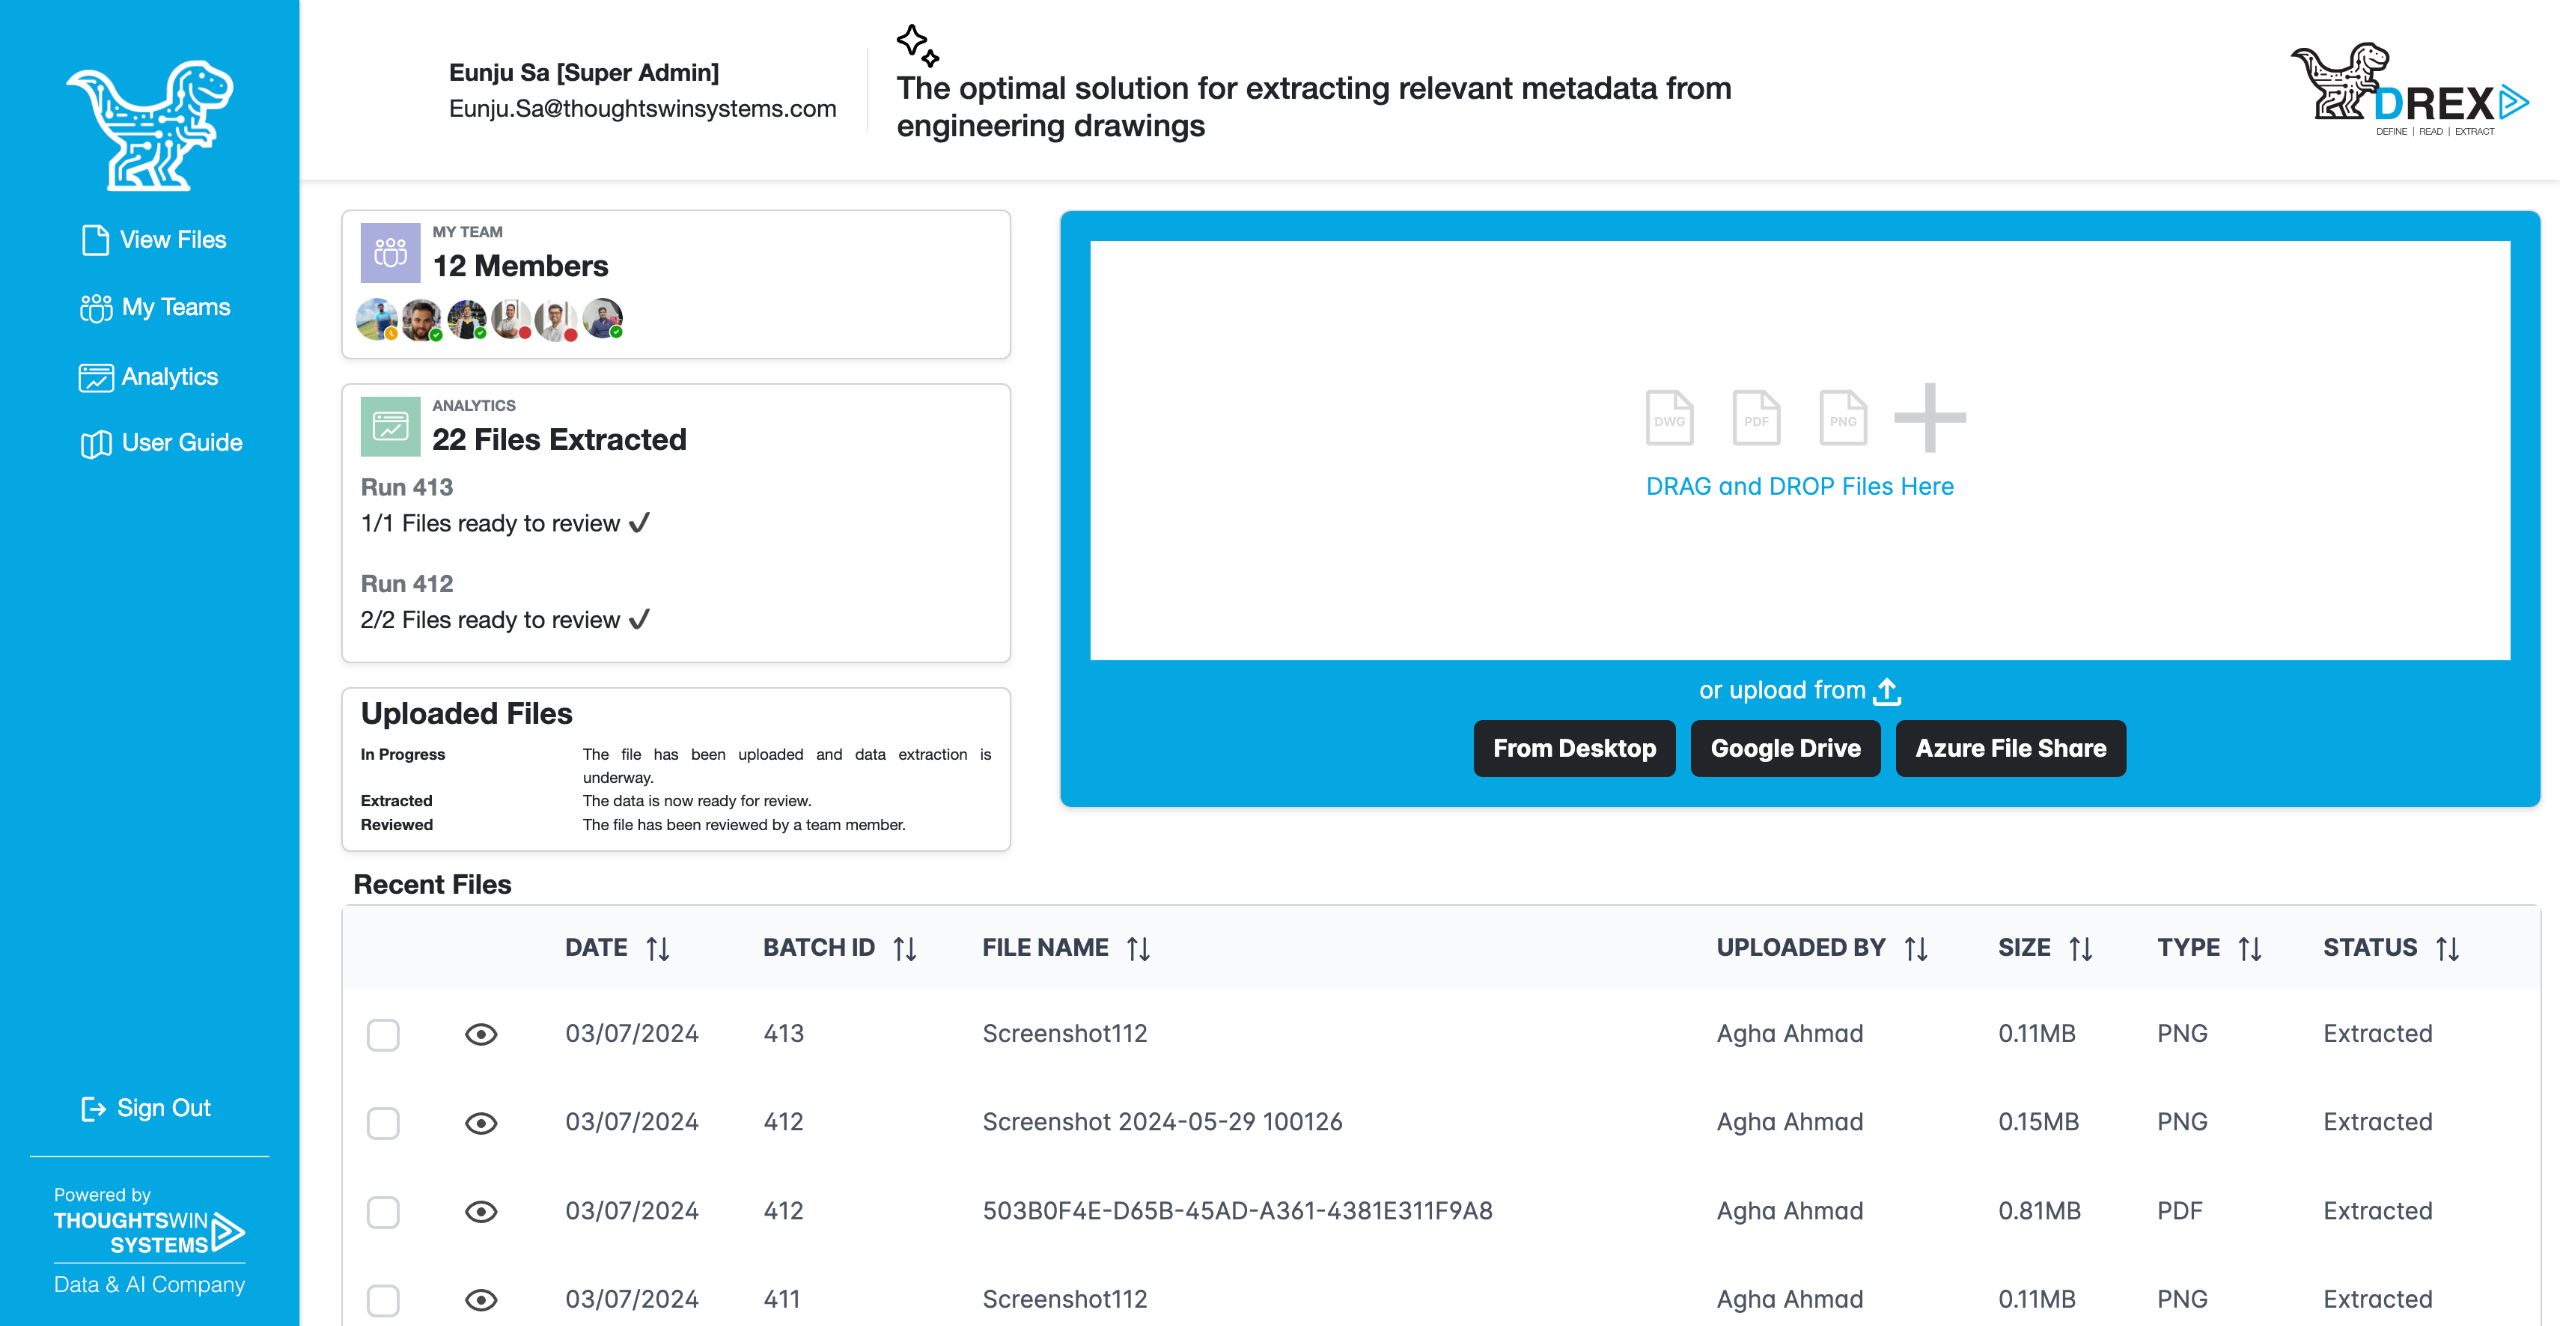The image size is (2560, 1326).
Task: Upload via Azure File Share button
Action: pos(2010,748)
